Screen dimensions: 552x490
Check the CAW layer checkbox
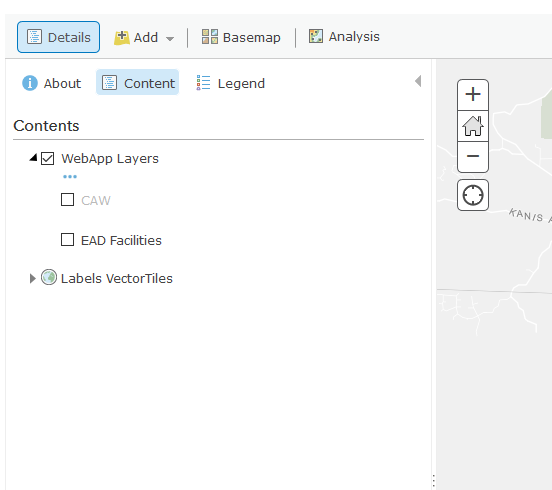(x=67, y=200)
